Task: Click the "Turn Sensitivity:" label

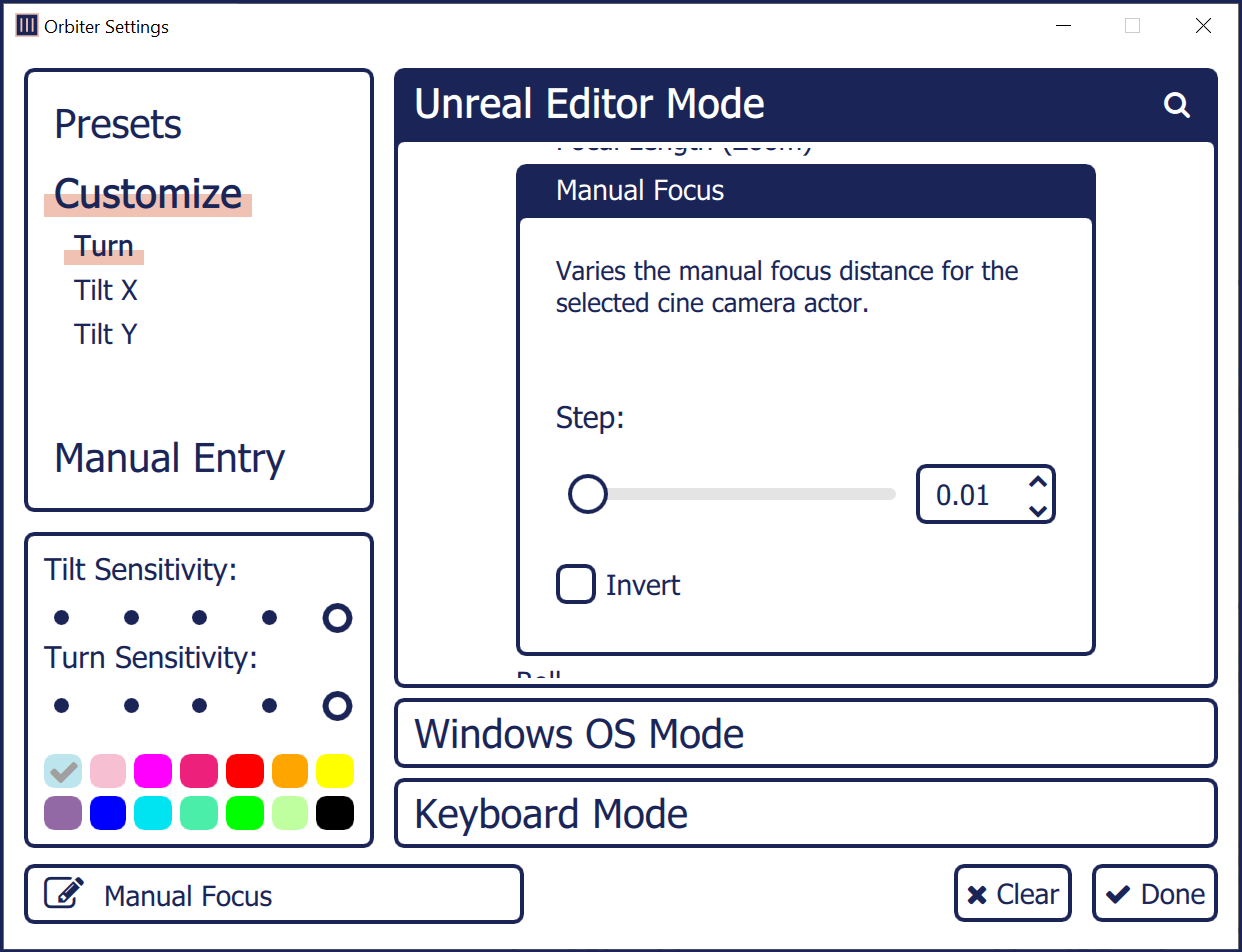Action: 151,658
